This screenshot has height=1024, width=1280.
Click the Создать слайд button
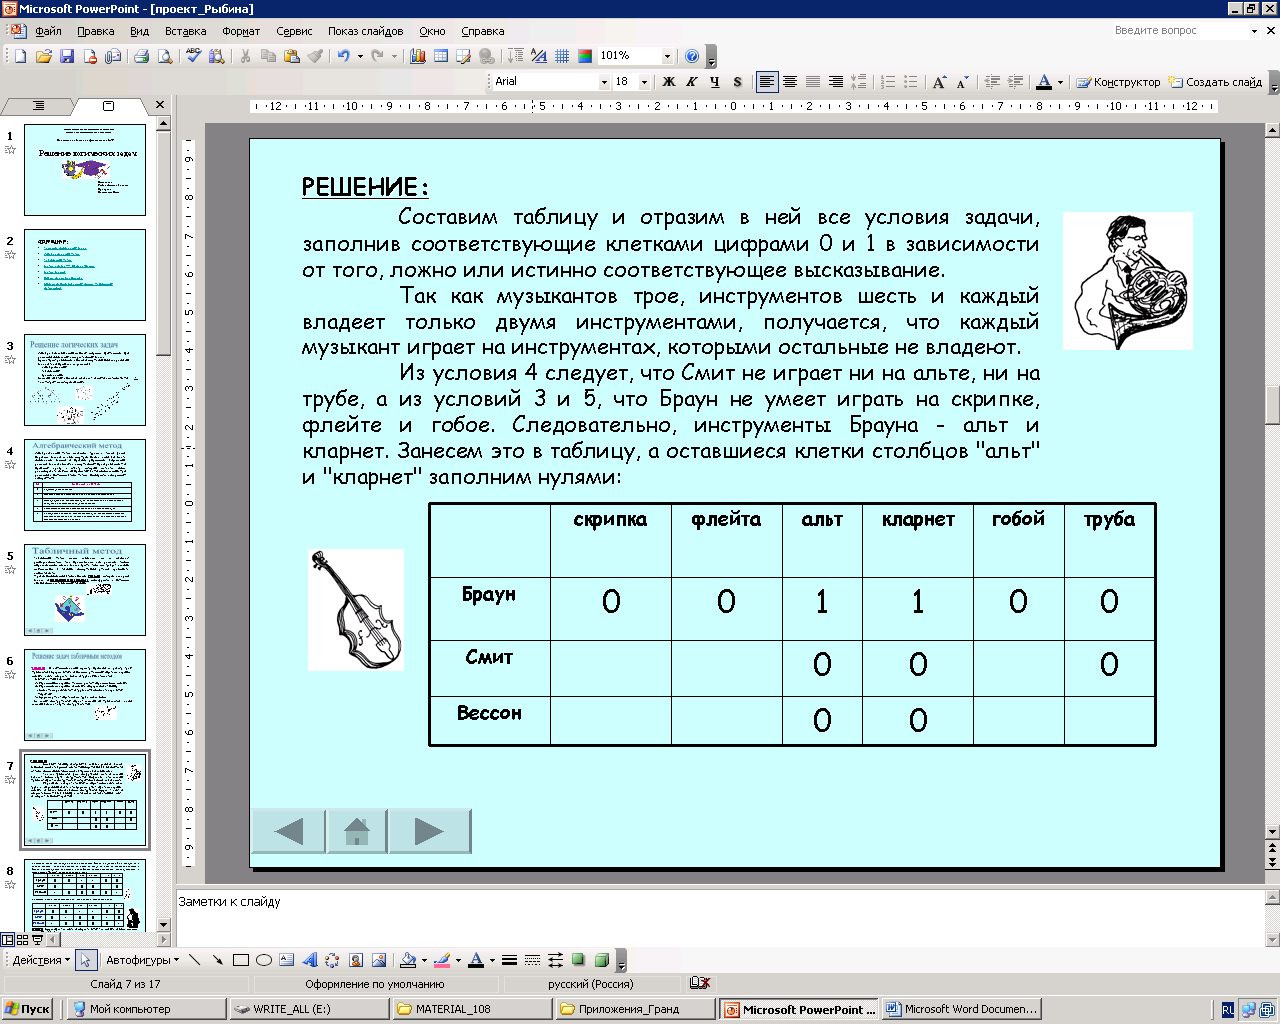click(x=1216, y=82)
